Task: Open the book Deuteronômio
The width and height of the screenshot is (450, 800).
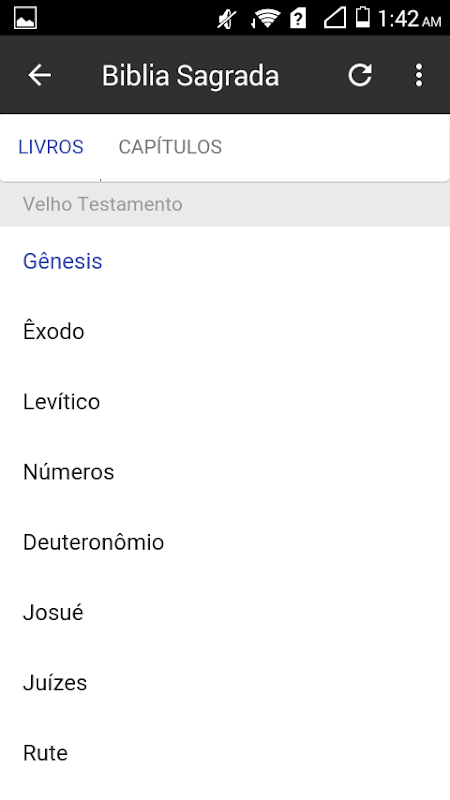Action: point(225,542)
